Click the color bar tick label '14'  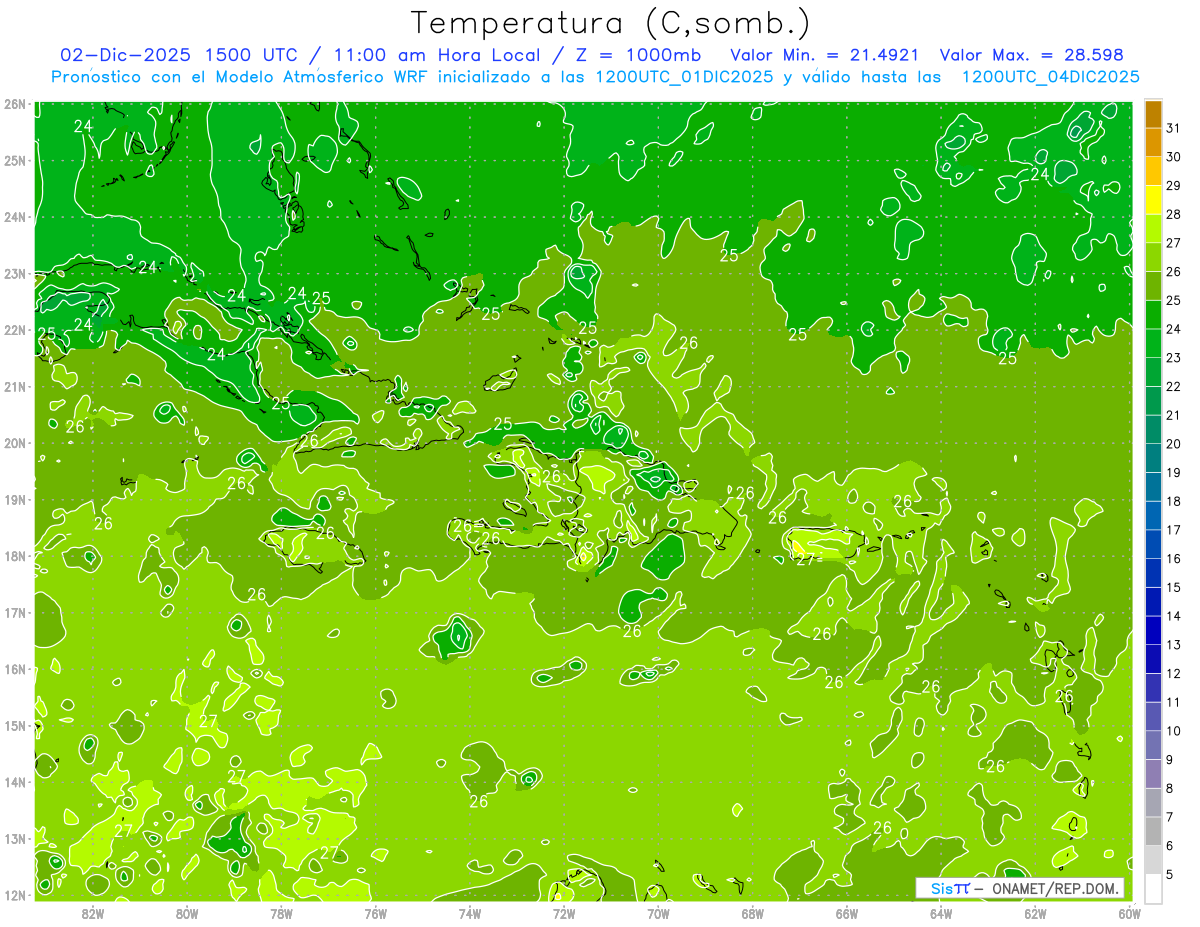click(1173, 616)
